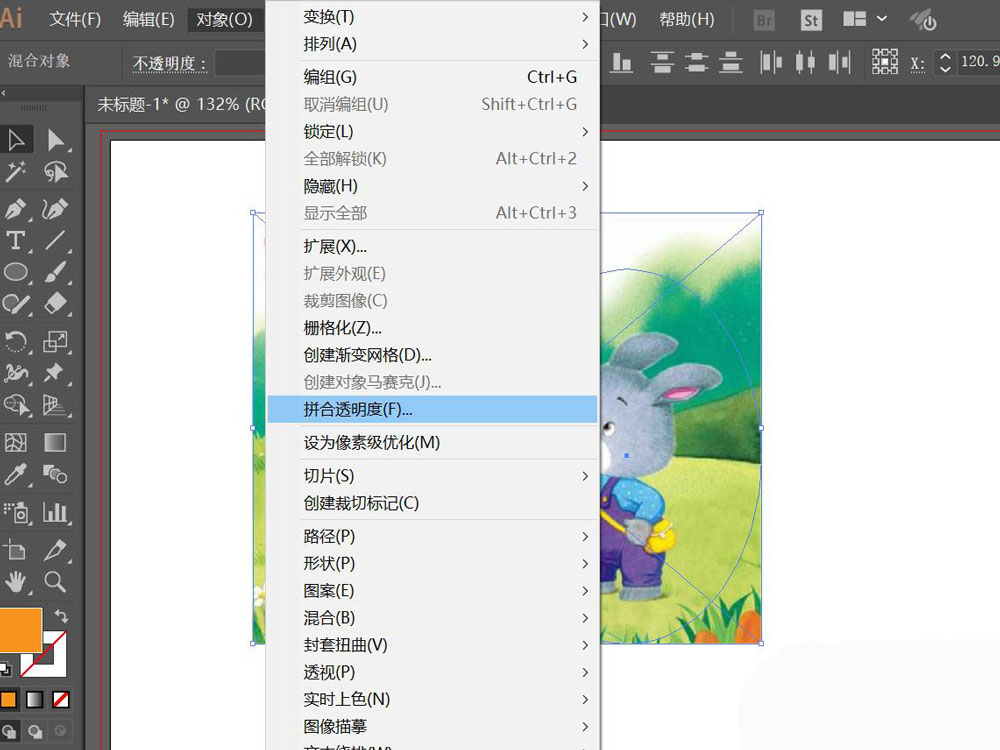1000x750 pixels.
Task: Open the workspace switcher dropdown
Action: coord(865,19)
